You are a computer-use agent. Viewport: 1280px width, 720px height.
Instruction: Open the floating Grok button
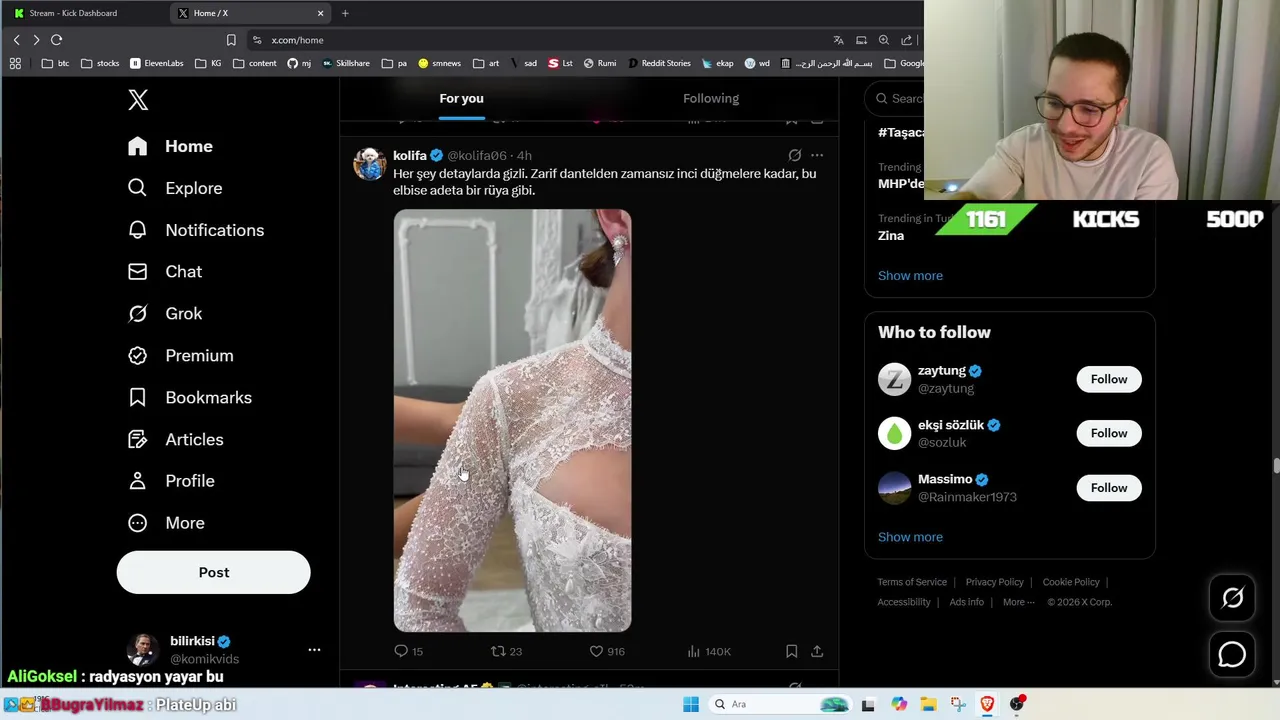(x=1232, y=598)
